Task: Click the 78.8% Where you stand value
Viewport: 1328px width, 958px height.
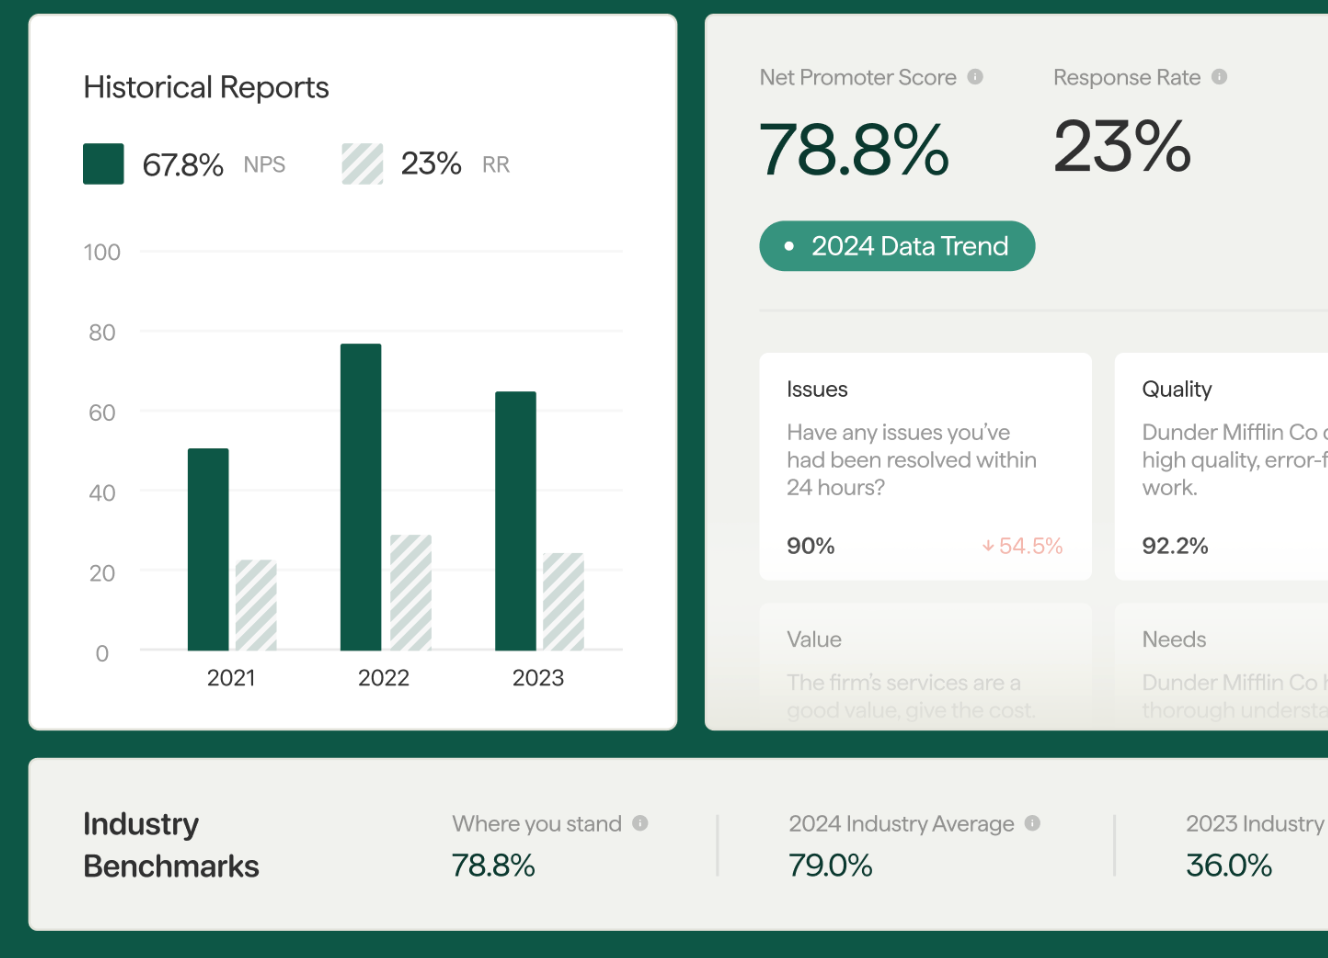Action: [494, 864]
